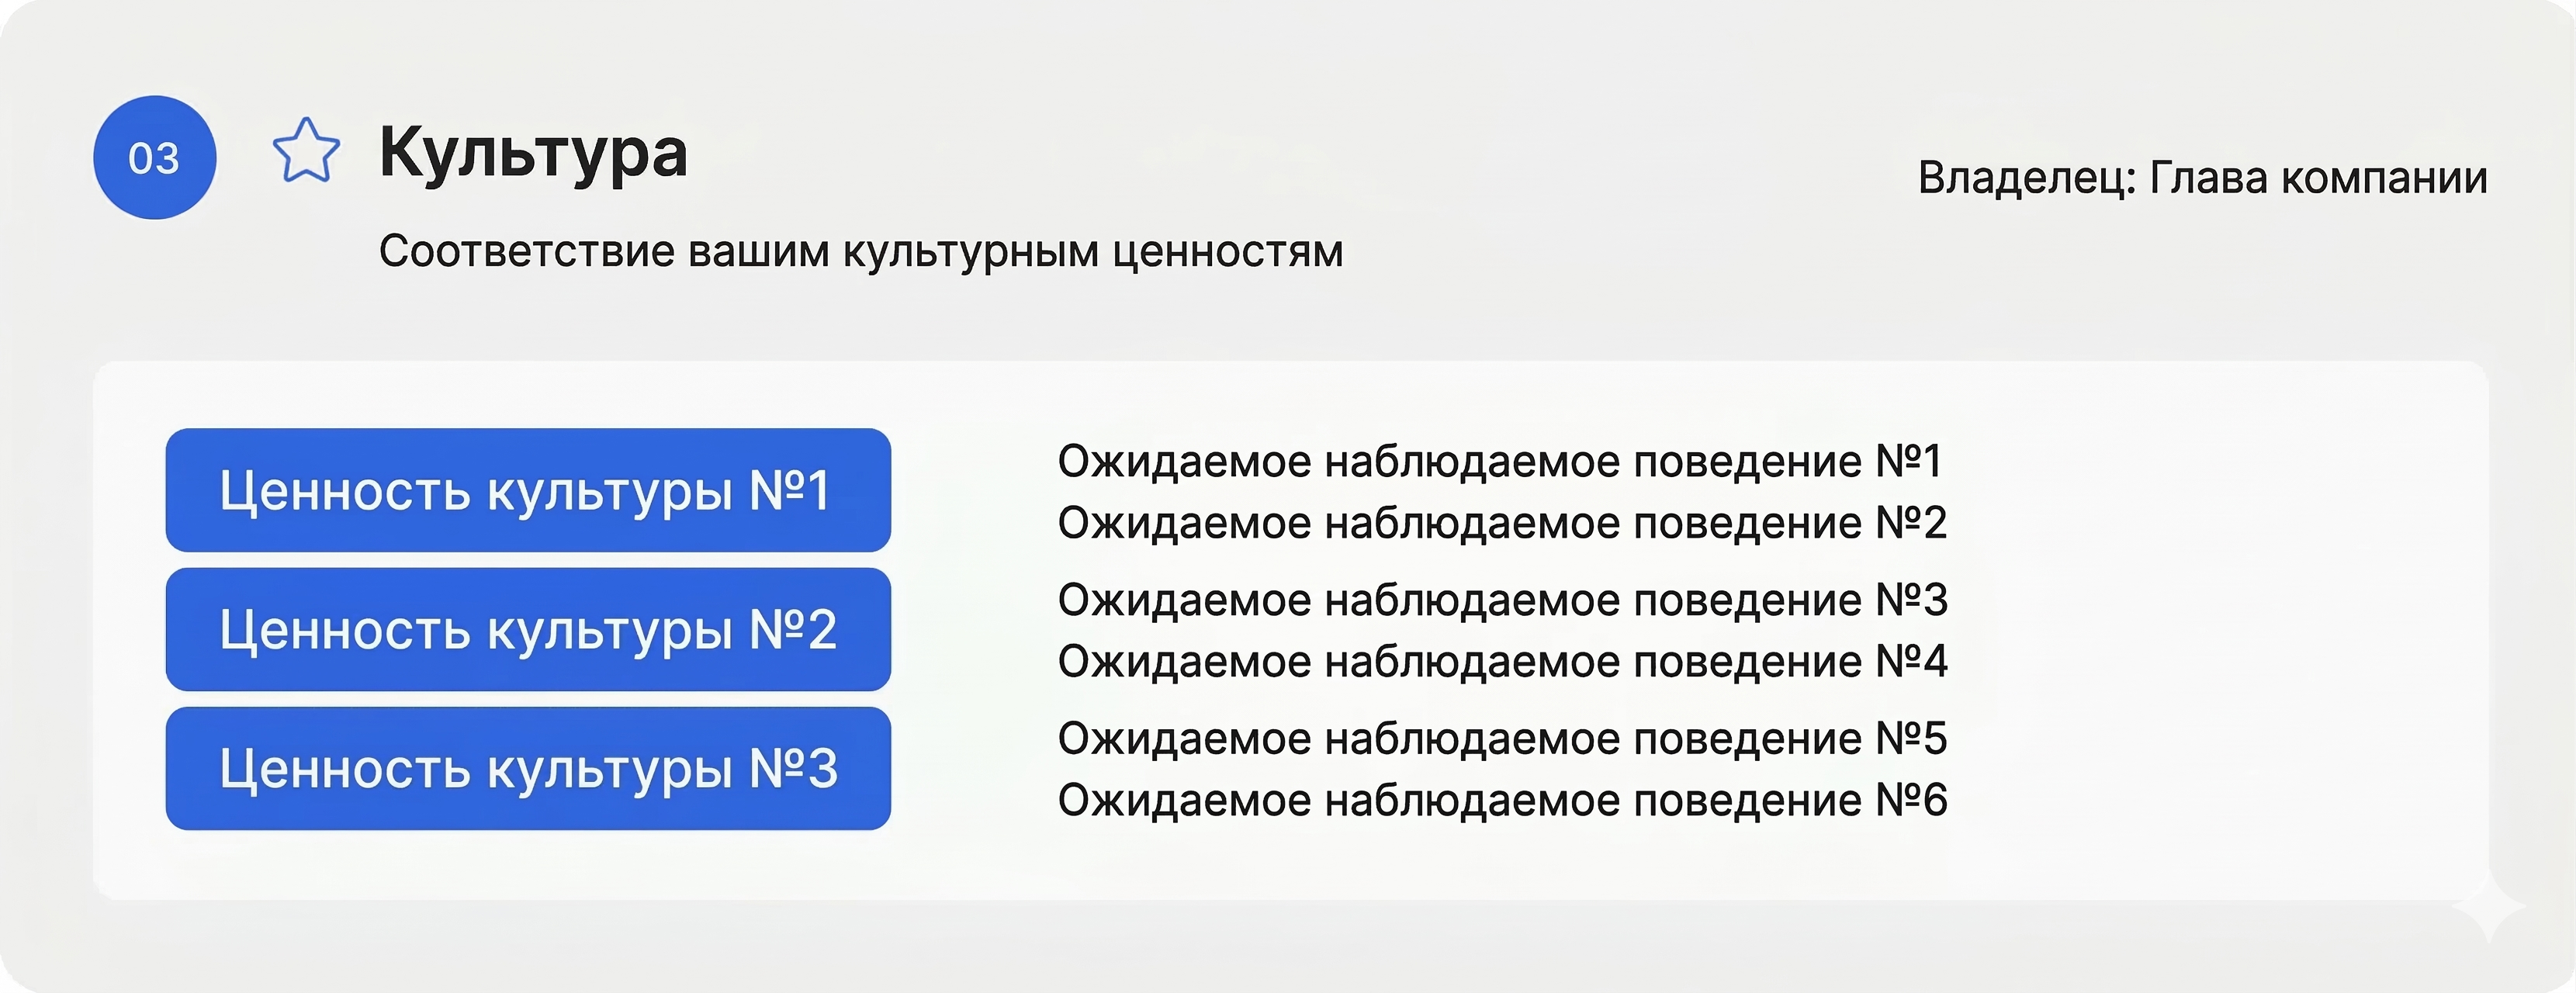Click the star icon beside Культура
The height and width of the screenshot is (993, 2576).
point(306,152)
